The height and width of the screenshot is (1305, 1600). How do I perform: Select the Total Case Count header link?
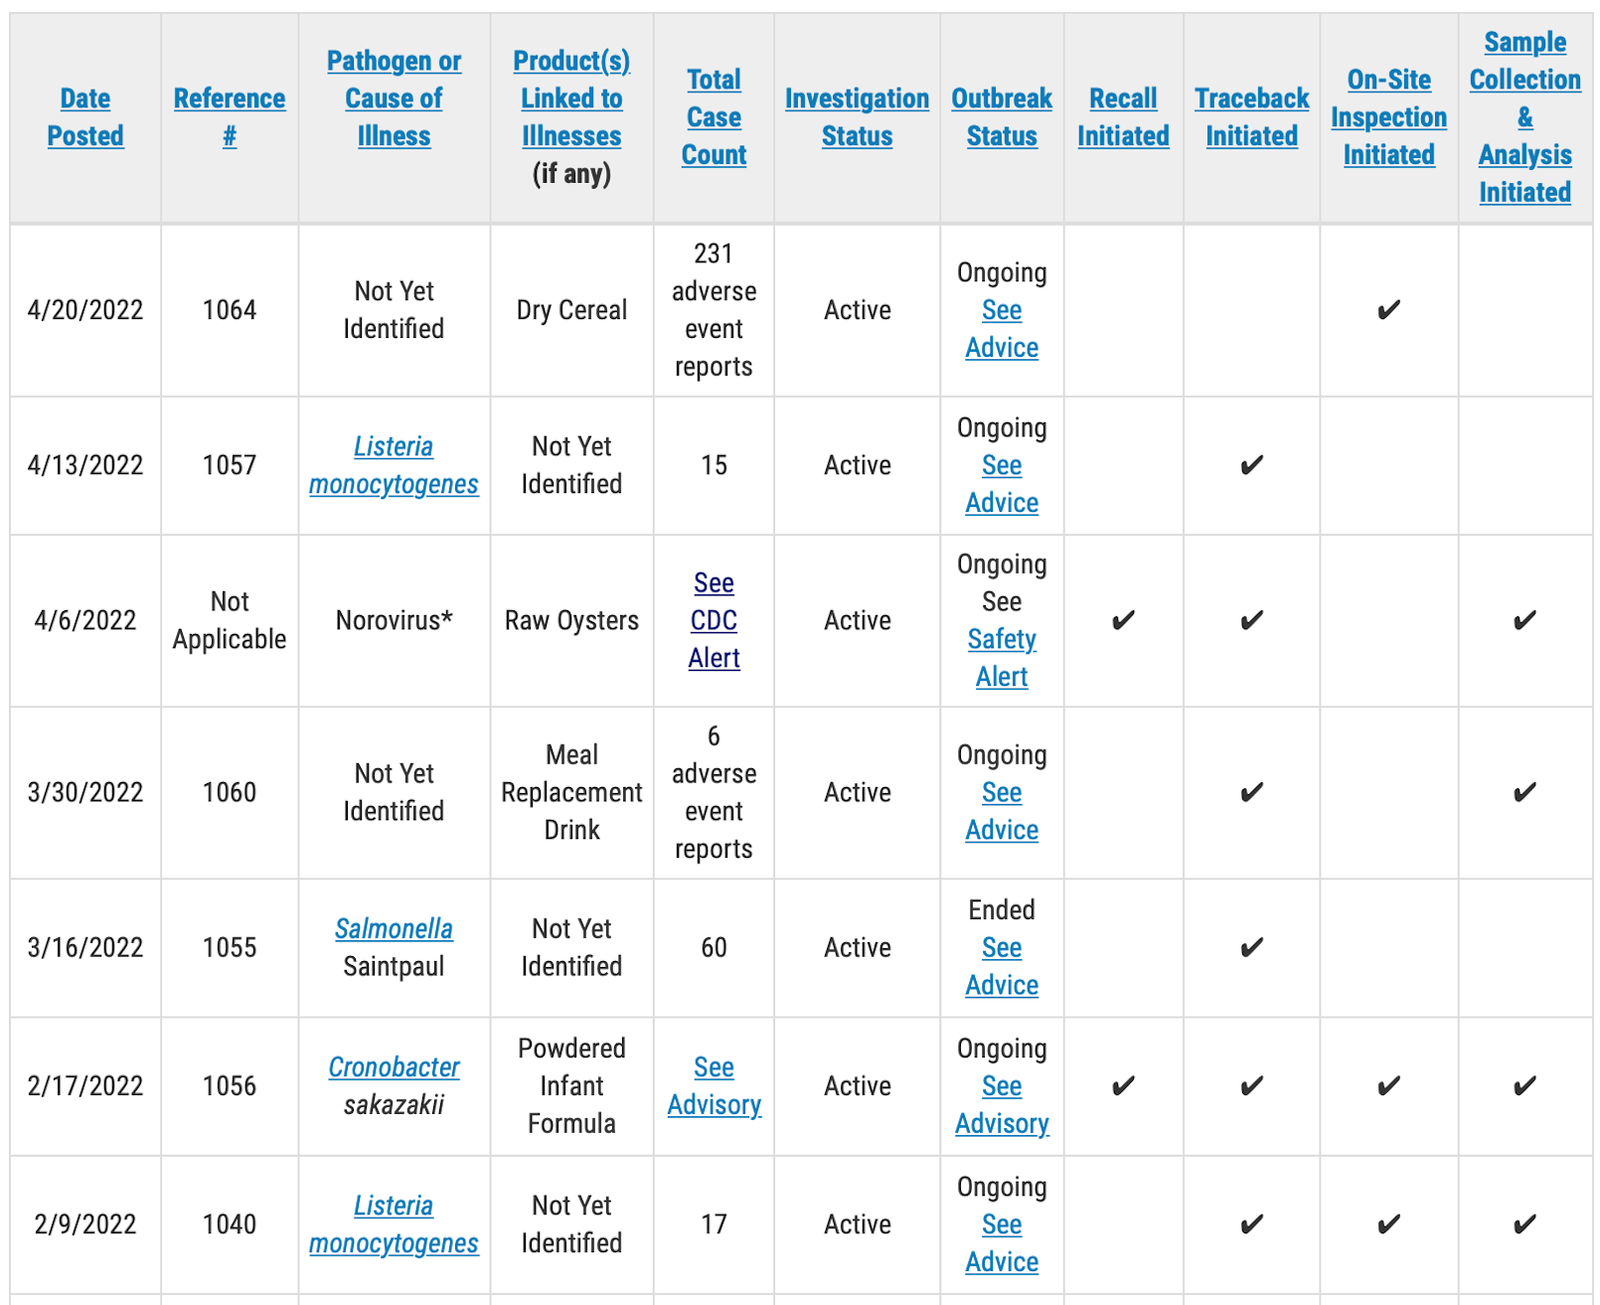713,117
